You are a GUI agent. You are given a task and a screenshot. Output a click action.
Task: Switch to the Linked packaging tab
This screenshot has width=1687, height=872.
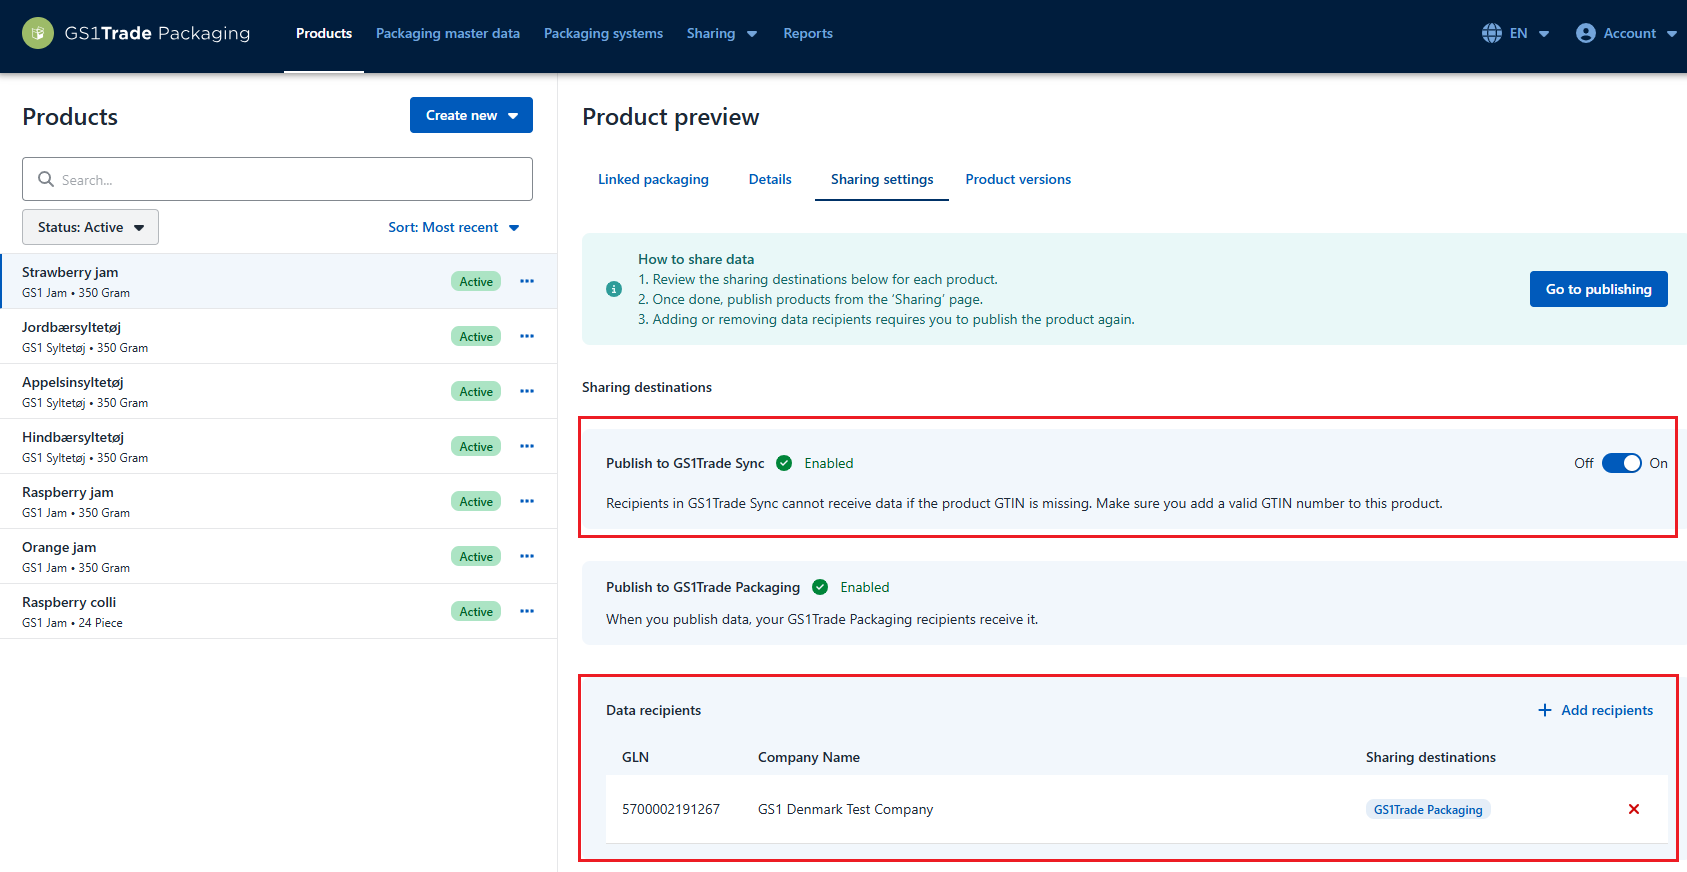point(653,179)
